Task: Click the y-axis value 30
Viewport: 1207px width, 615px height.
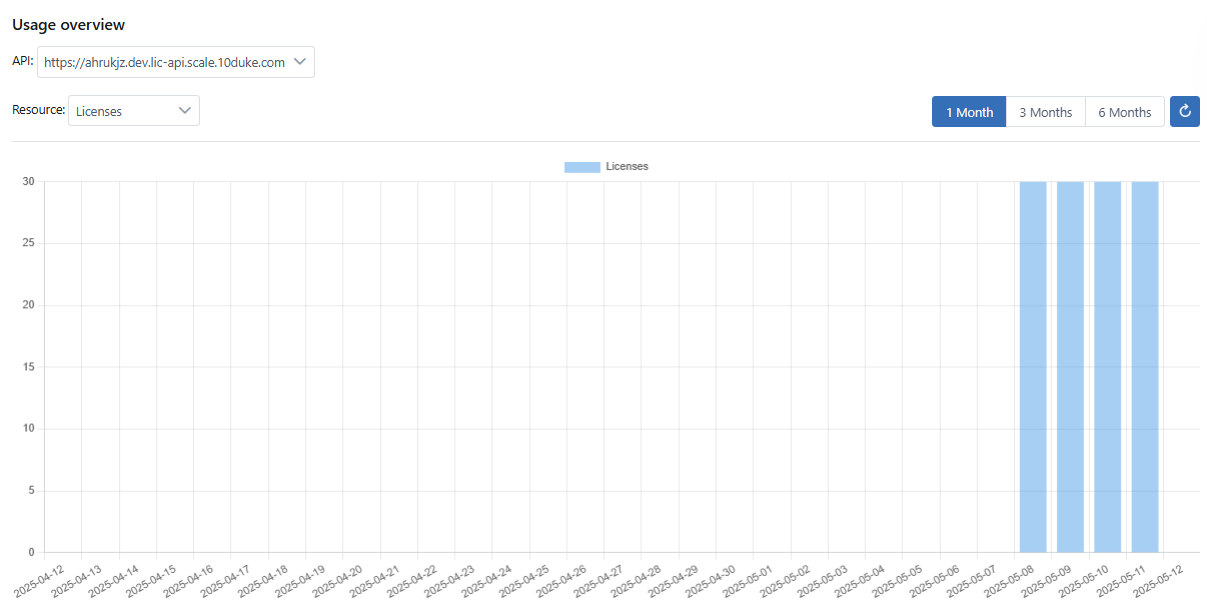Action: (x=28, y=182)
